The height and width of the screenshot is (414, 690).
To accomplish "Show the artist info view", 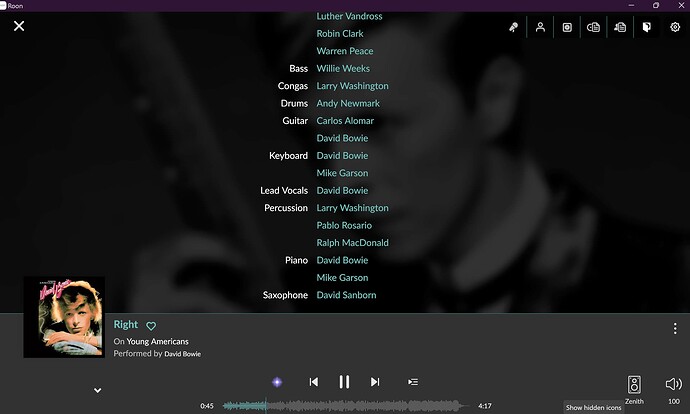I will click(x=540, y=27).
